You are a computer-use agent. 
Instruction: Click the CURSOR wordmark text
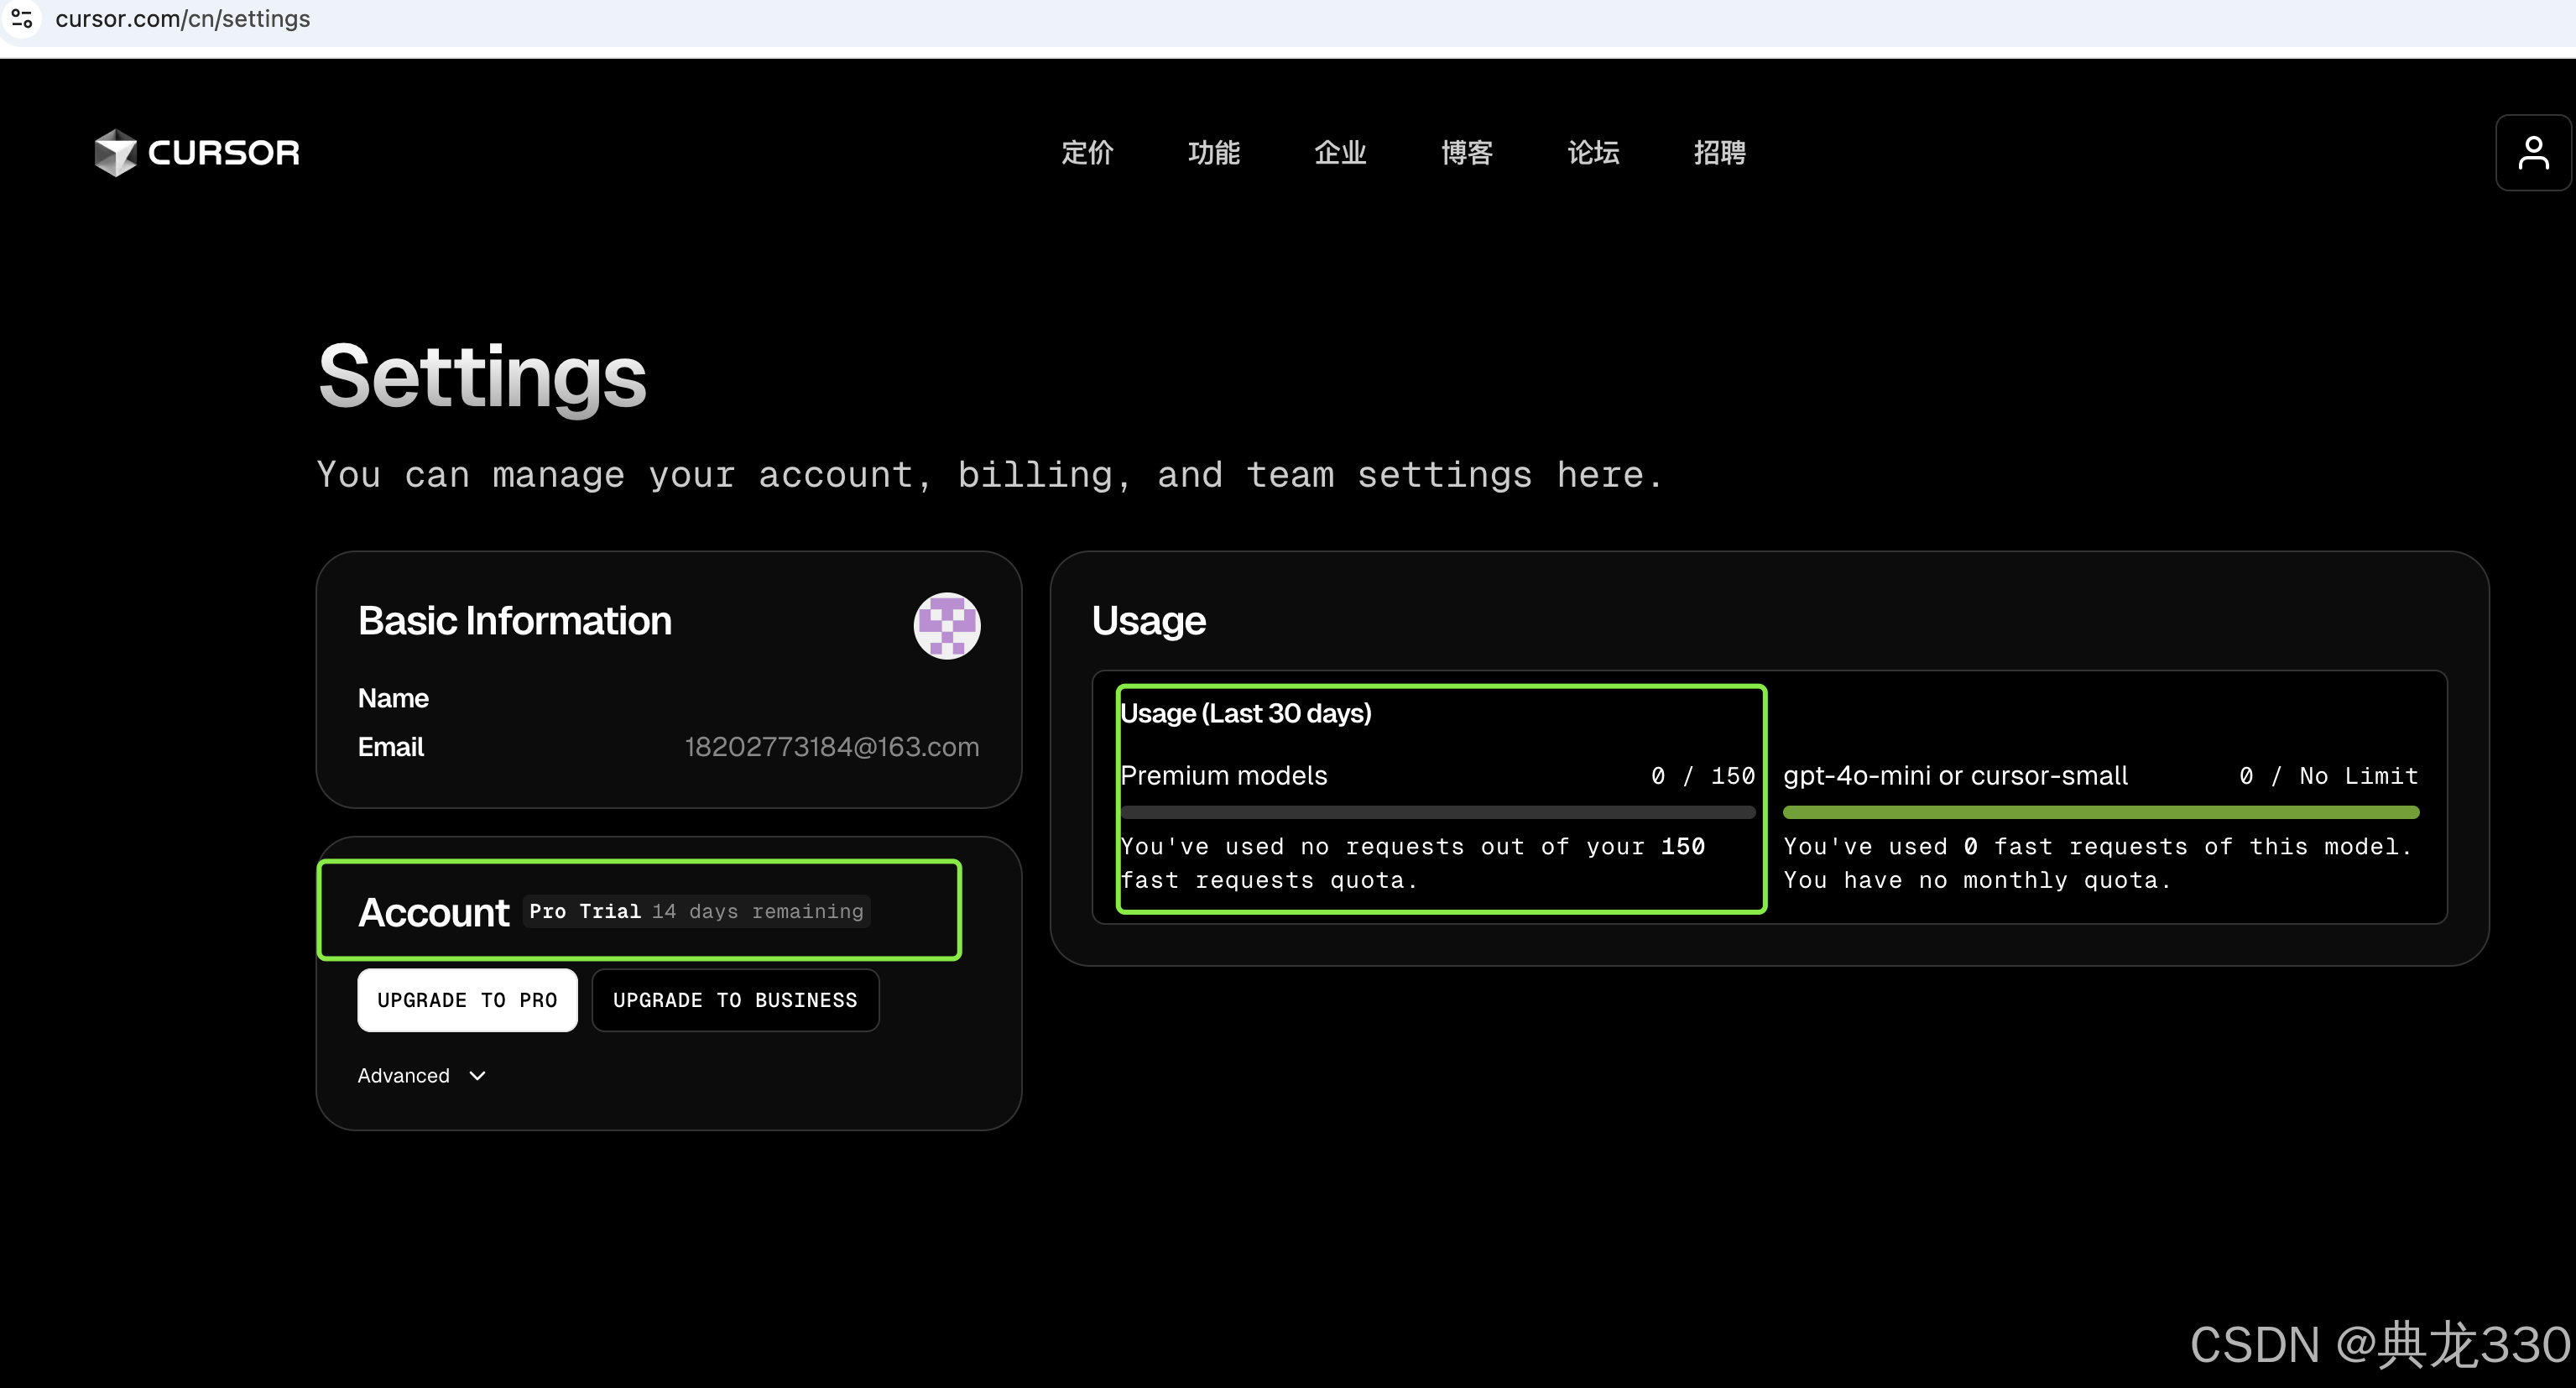tap(224, 153)
